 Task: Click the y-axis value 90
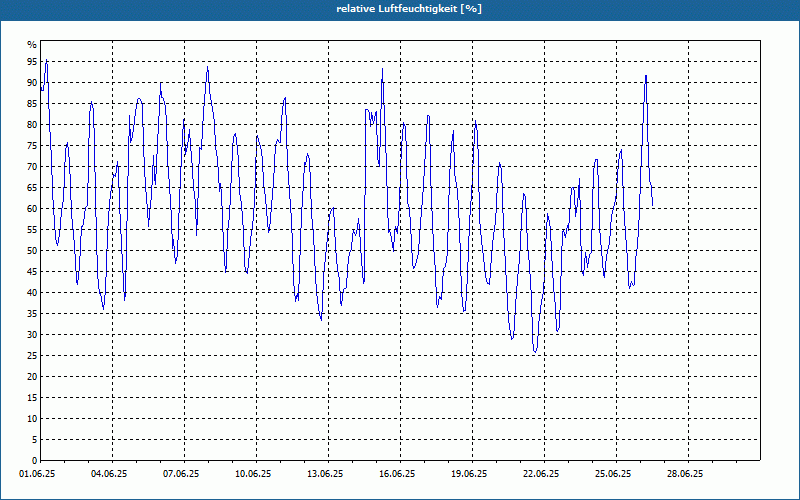point(32,83)
